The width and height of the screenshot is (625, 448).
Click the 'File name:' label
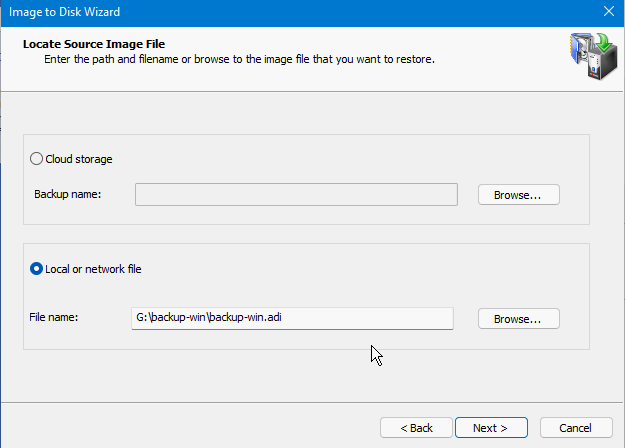click(x=55, y=318)
